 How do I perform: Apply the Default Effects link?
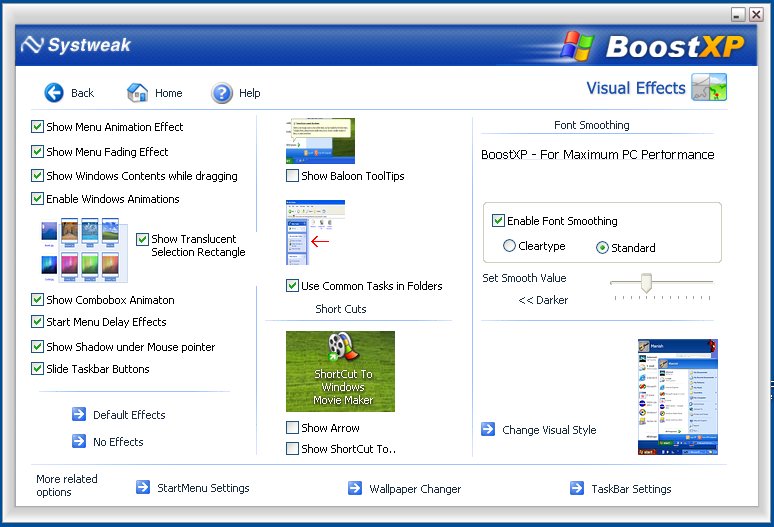(129, 415)
